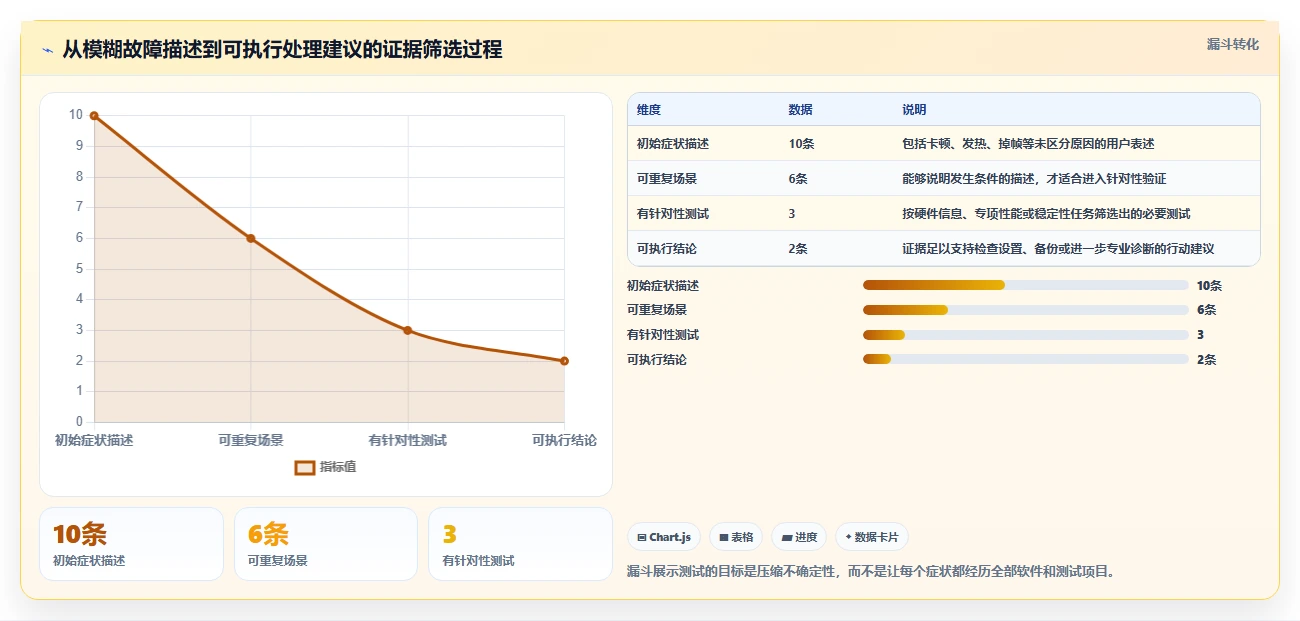
Task: Click the 初始症状描述 progress list label
Action: (x=663, y=286)
